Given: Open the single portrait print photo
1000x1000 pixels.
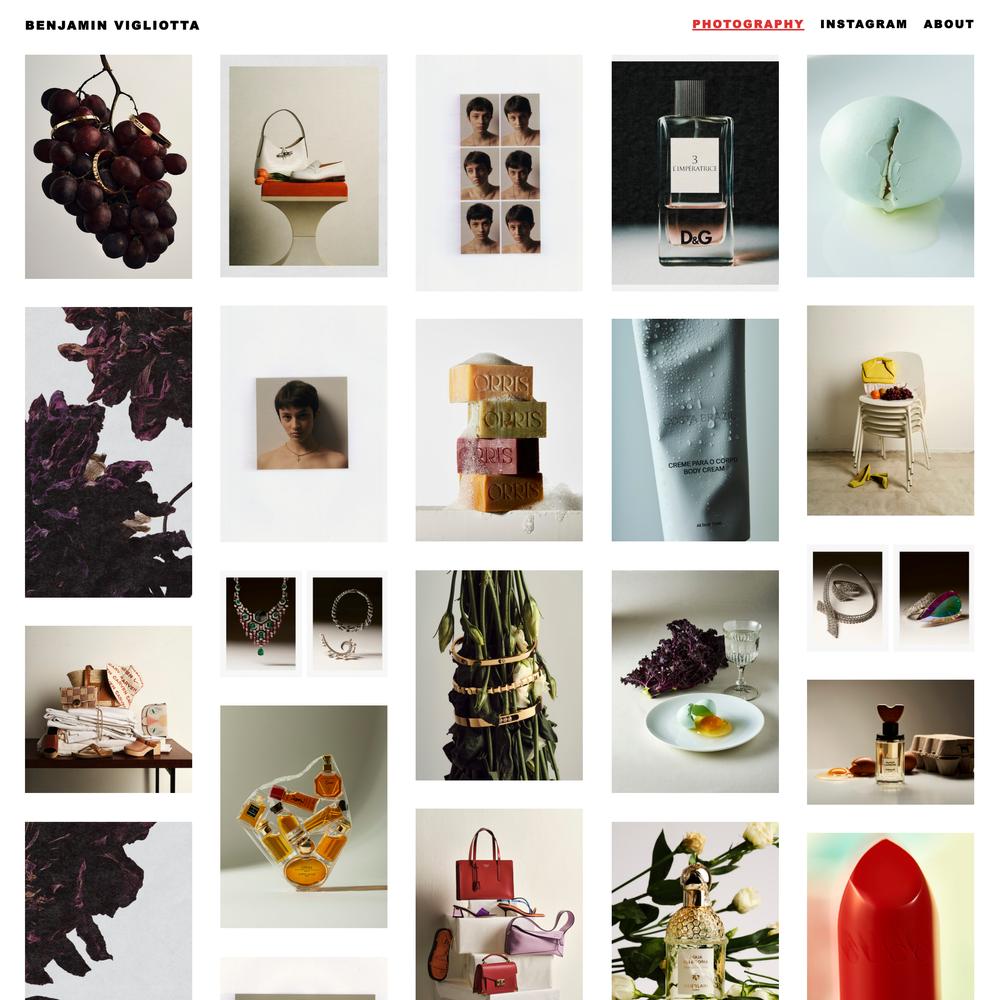Looking at the screenshot, I should pyautogui.click(x=304, y=423).
